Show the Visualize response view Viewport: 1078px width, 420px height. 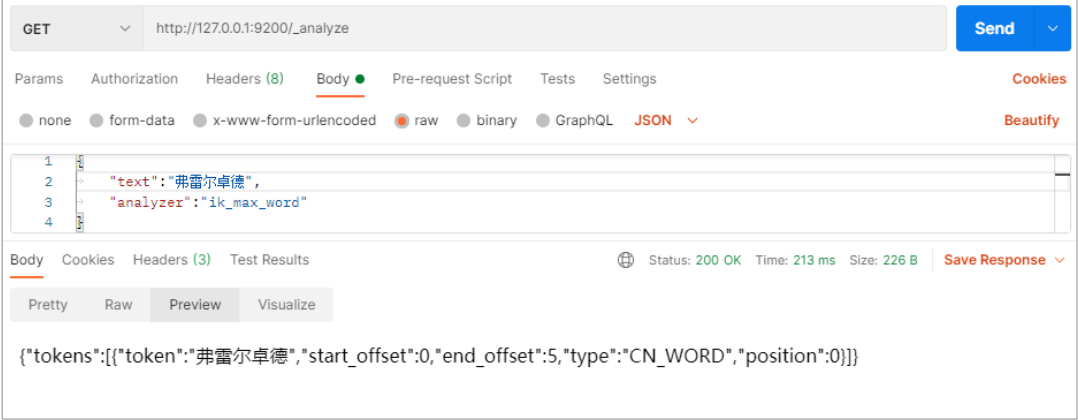(x=286, y=305)
